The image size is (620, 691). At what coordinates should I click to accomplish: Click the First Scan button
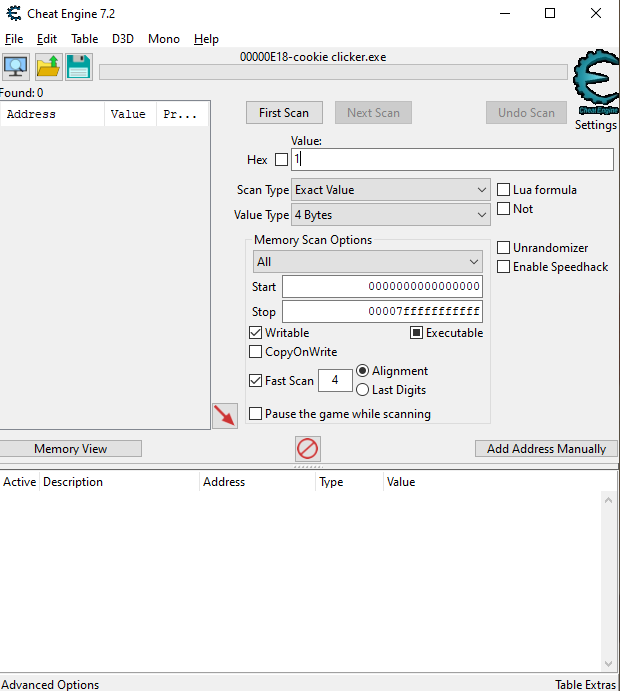coord(284,113)
